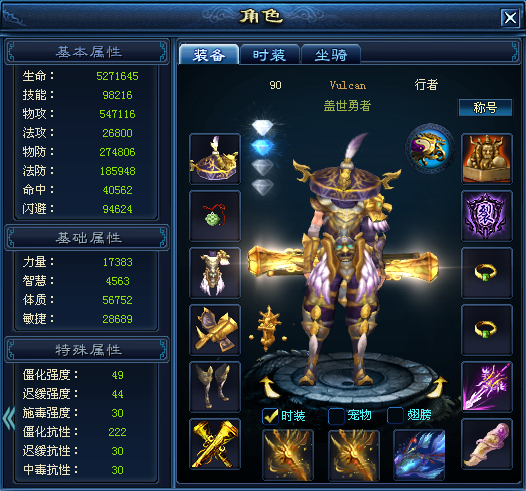Open the 称号 title button
This screenshot has width=526, height=491.
(485, 108)
